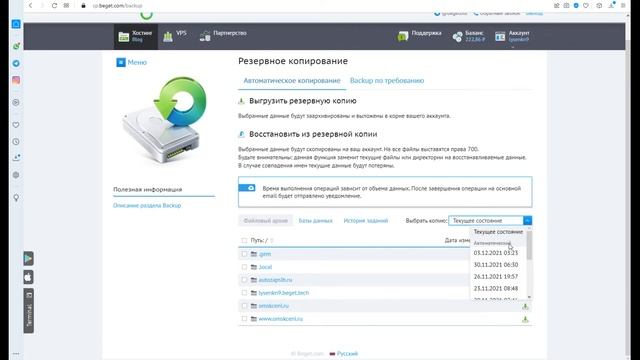Screen dimensions: 640x360
Task: Select backup 26.11.2021 19:57
Action: [x=496, y=276]
